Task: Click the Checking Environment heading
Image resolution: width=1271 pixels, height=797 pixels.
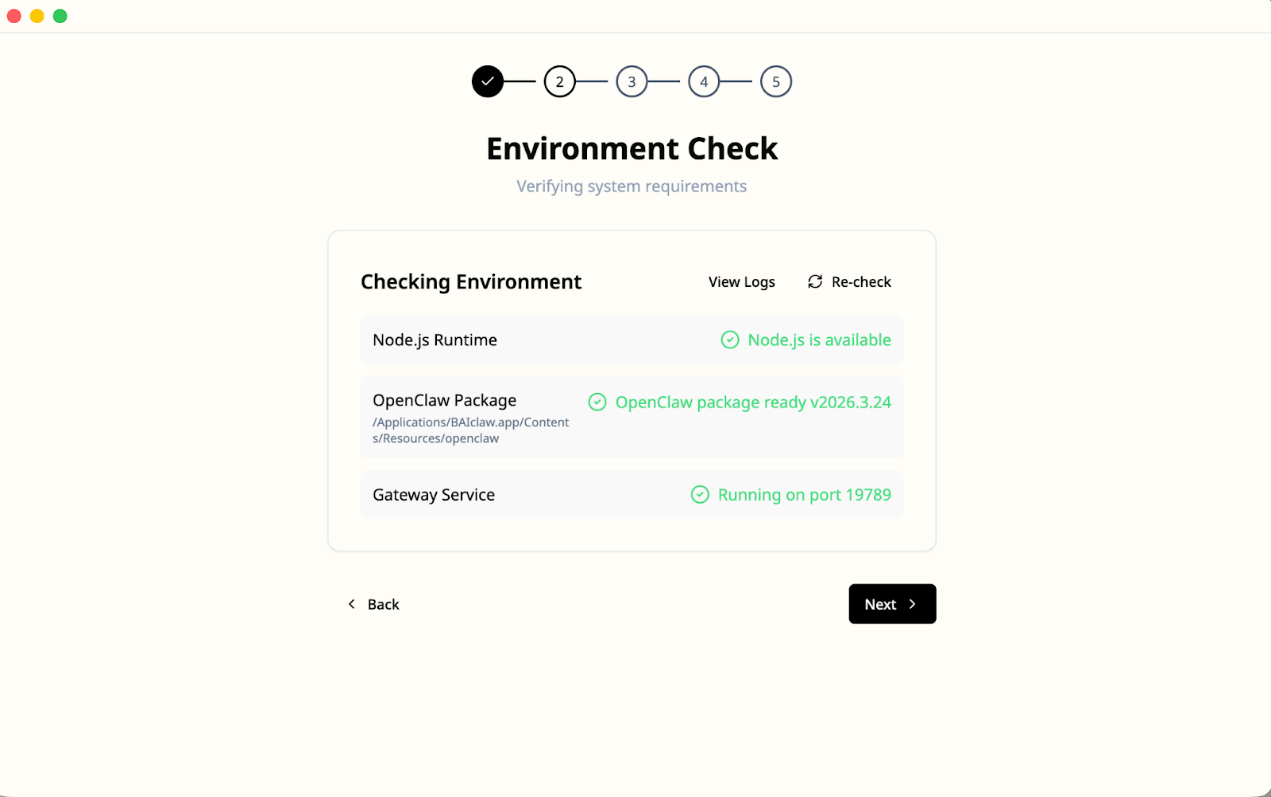Action: (470, 282)
